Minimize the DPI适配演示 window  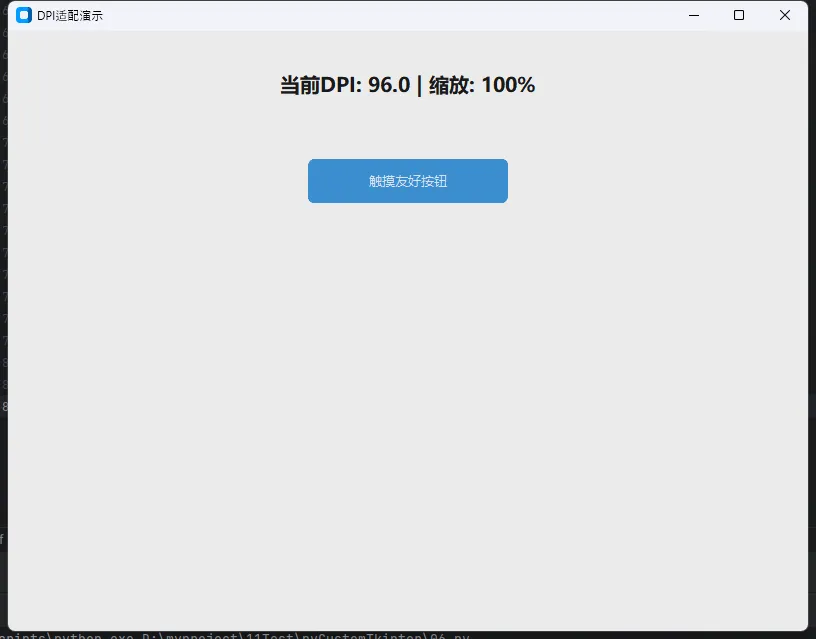click(x=693, y=15)
